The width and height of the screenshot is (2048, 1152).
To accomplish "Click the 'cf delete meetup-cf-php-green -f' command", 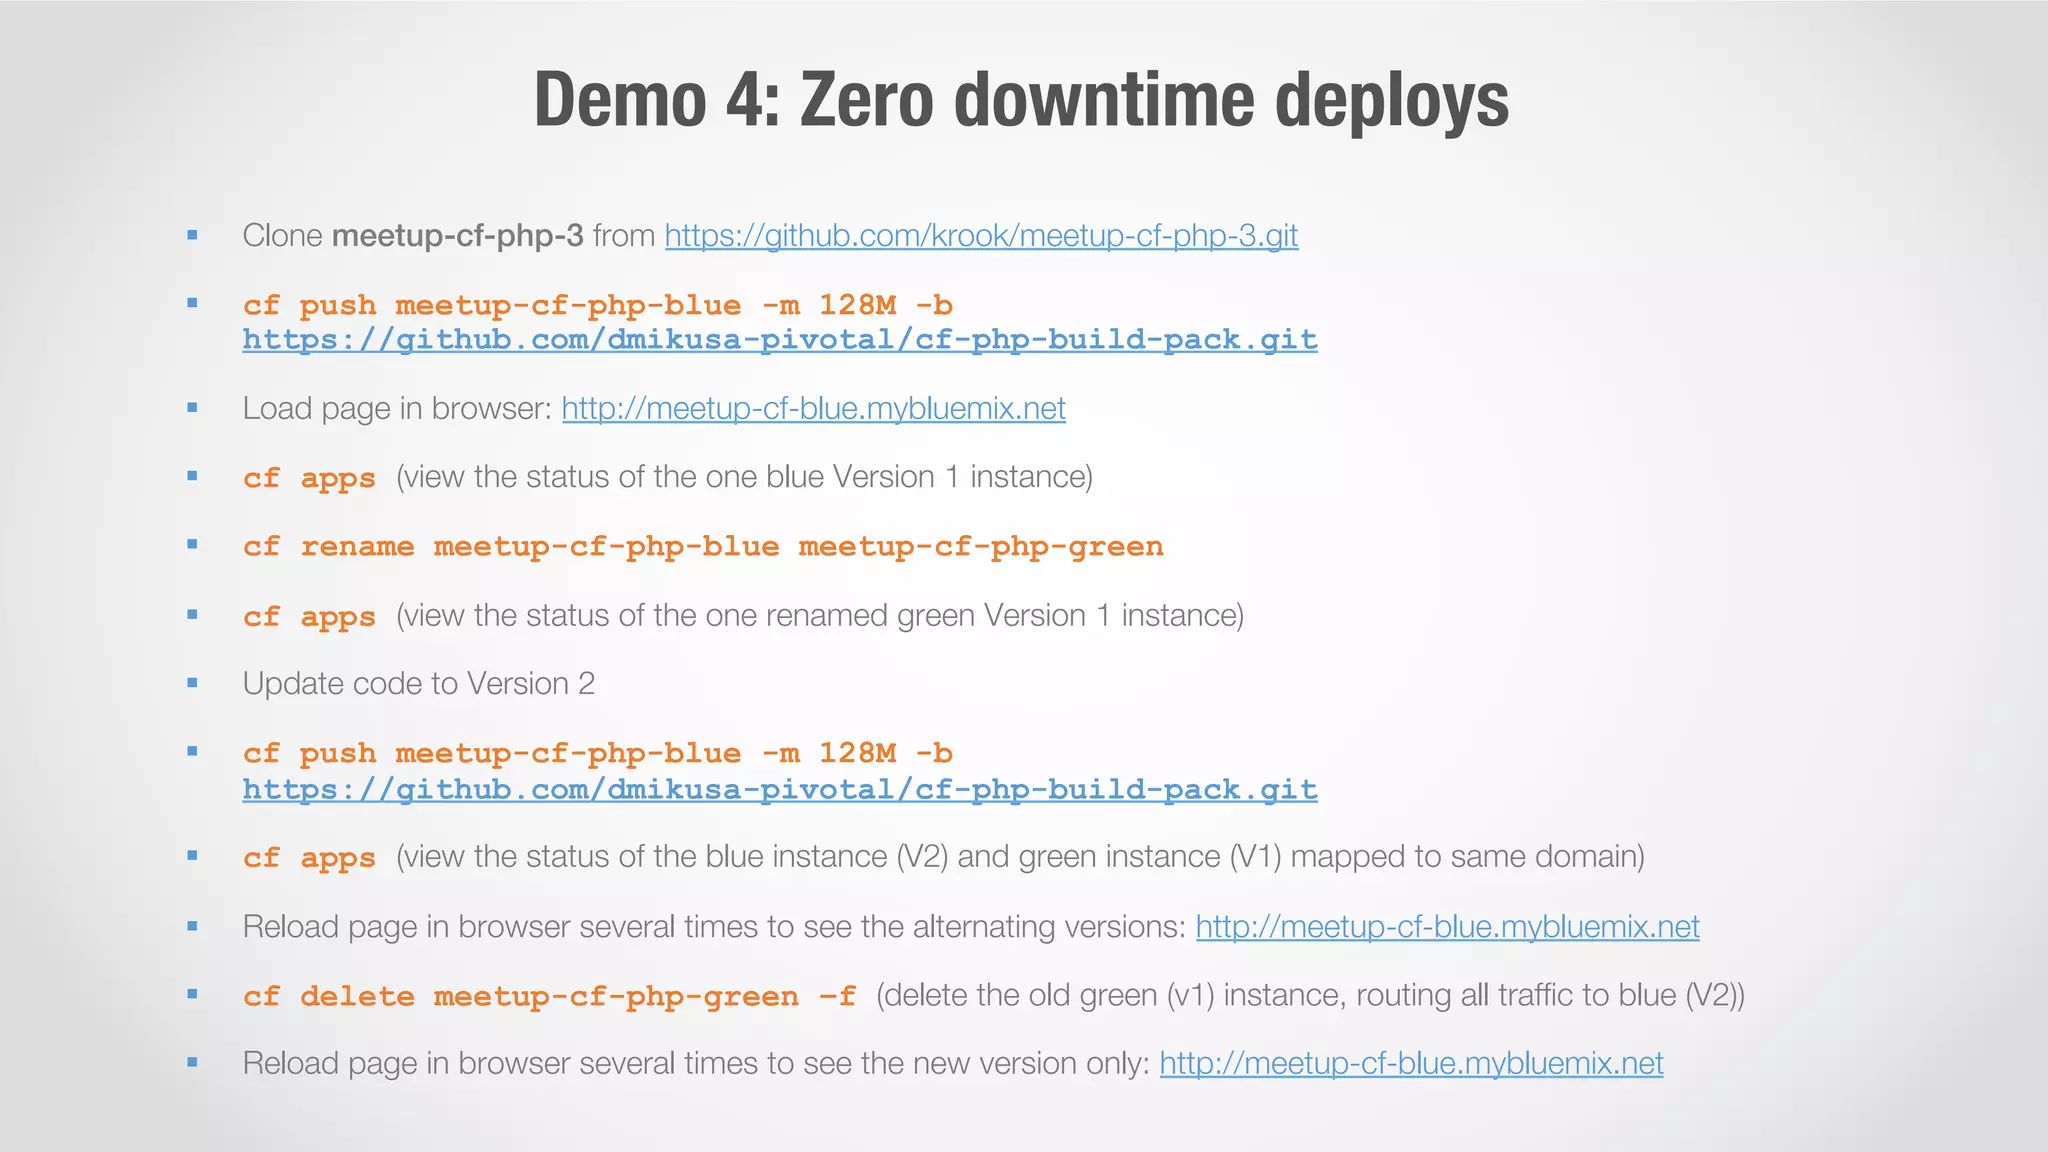I will click(x=550, y=996).
